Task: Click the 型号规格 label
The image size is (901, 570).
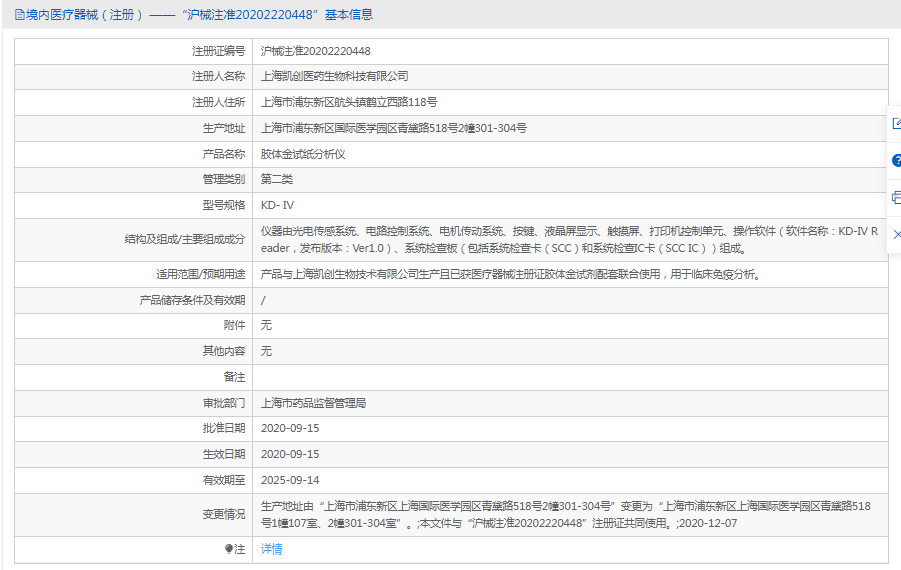Action: coord(224,205)
